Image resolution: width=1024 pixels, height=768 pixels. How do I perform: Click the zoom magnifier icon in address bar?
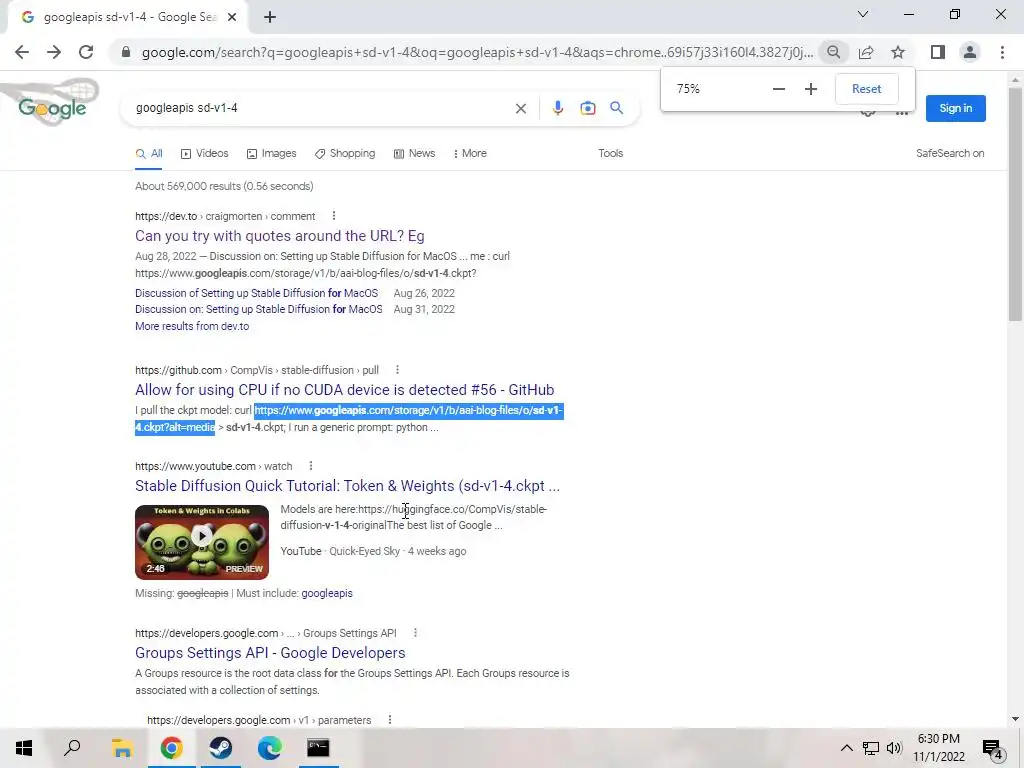coord(833,52)
